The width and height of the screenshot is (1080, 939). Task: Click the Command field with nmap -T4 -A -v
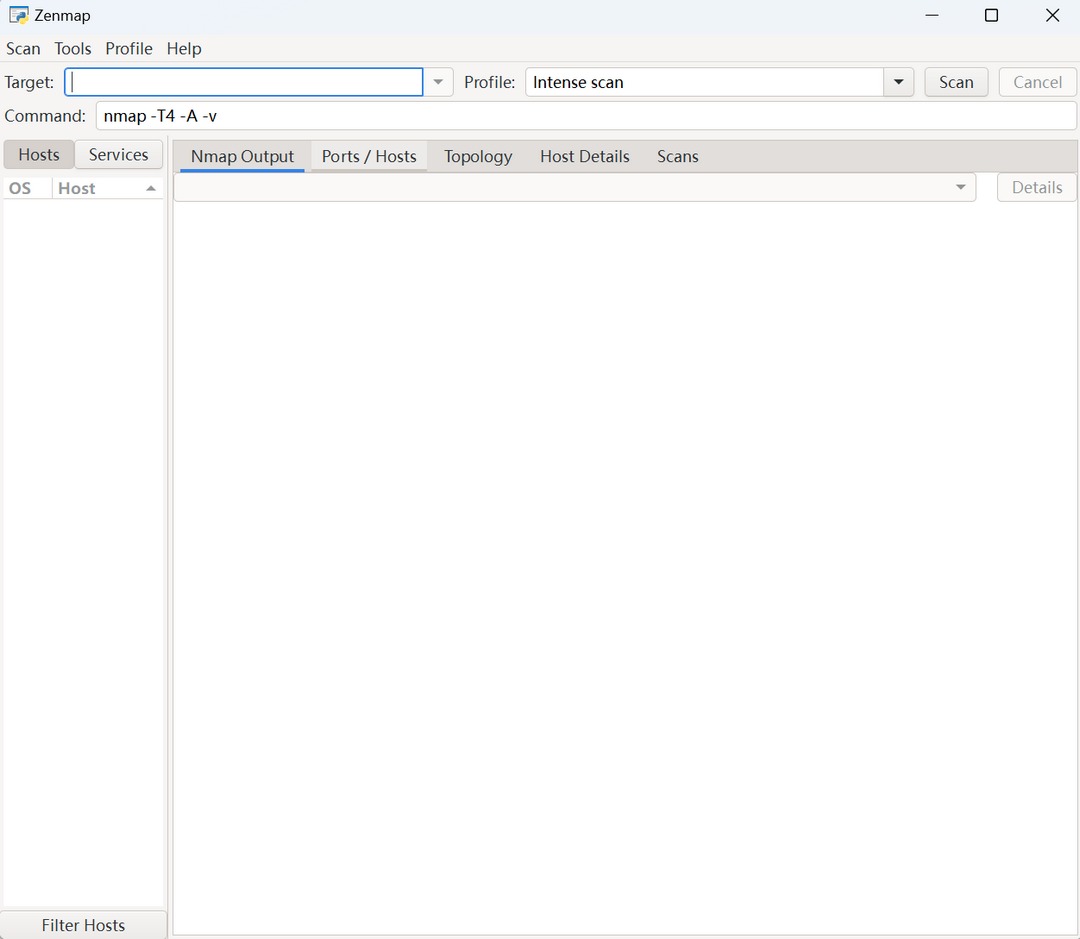(x=586, y=116)
